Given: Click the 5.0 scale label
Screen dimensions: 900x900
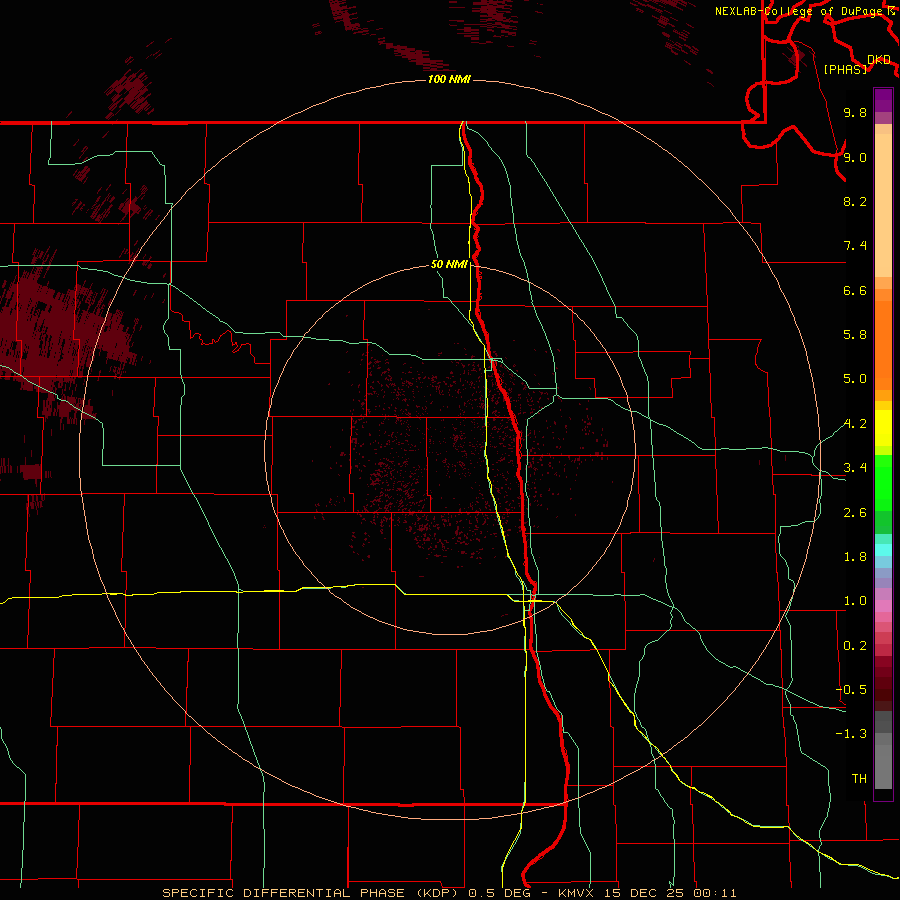Looking at the screenshot, I should 855,379.
